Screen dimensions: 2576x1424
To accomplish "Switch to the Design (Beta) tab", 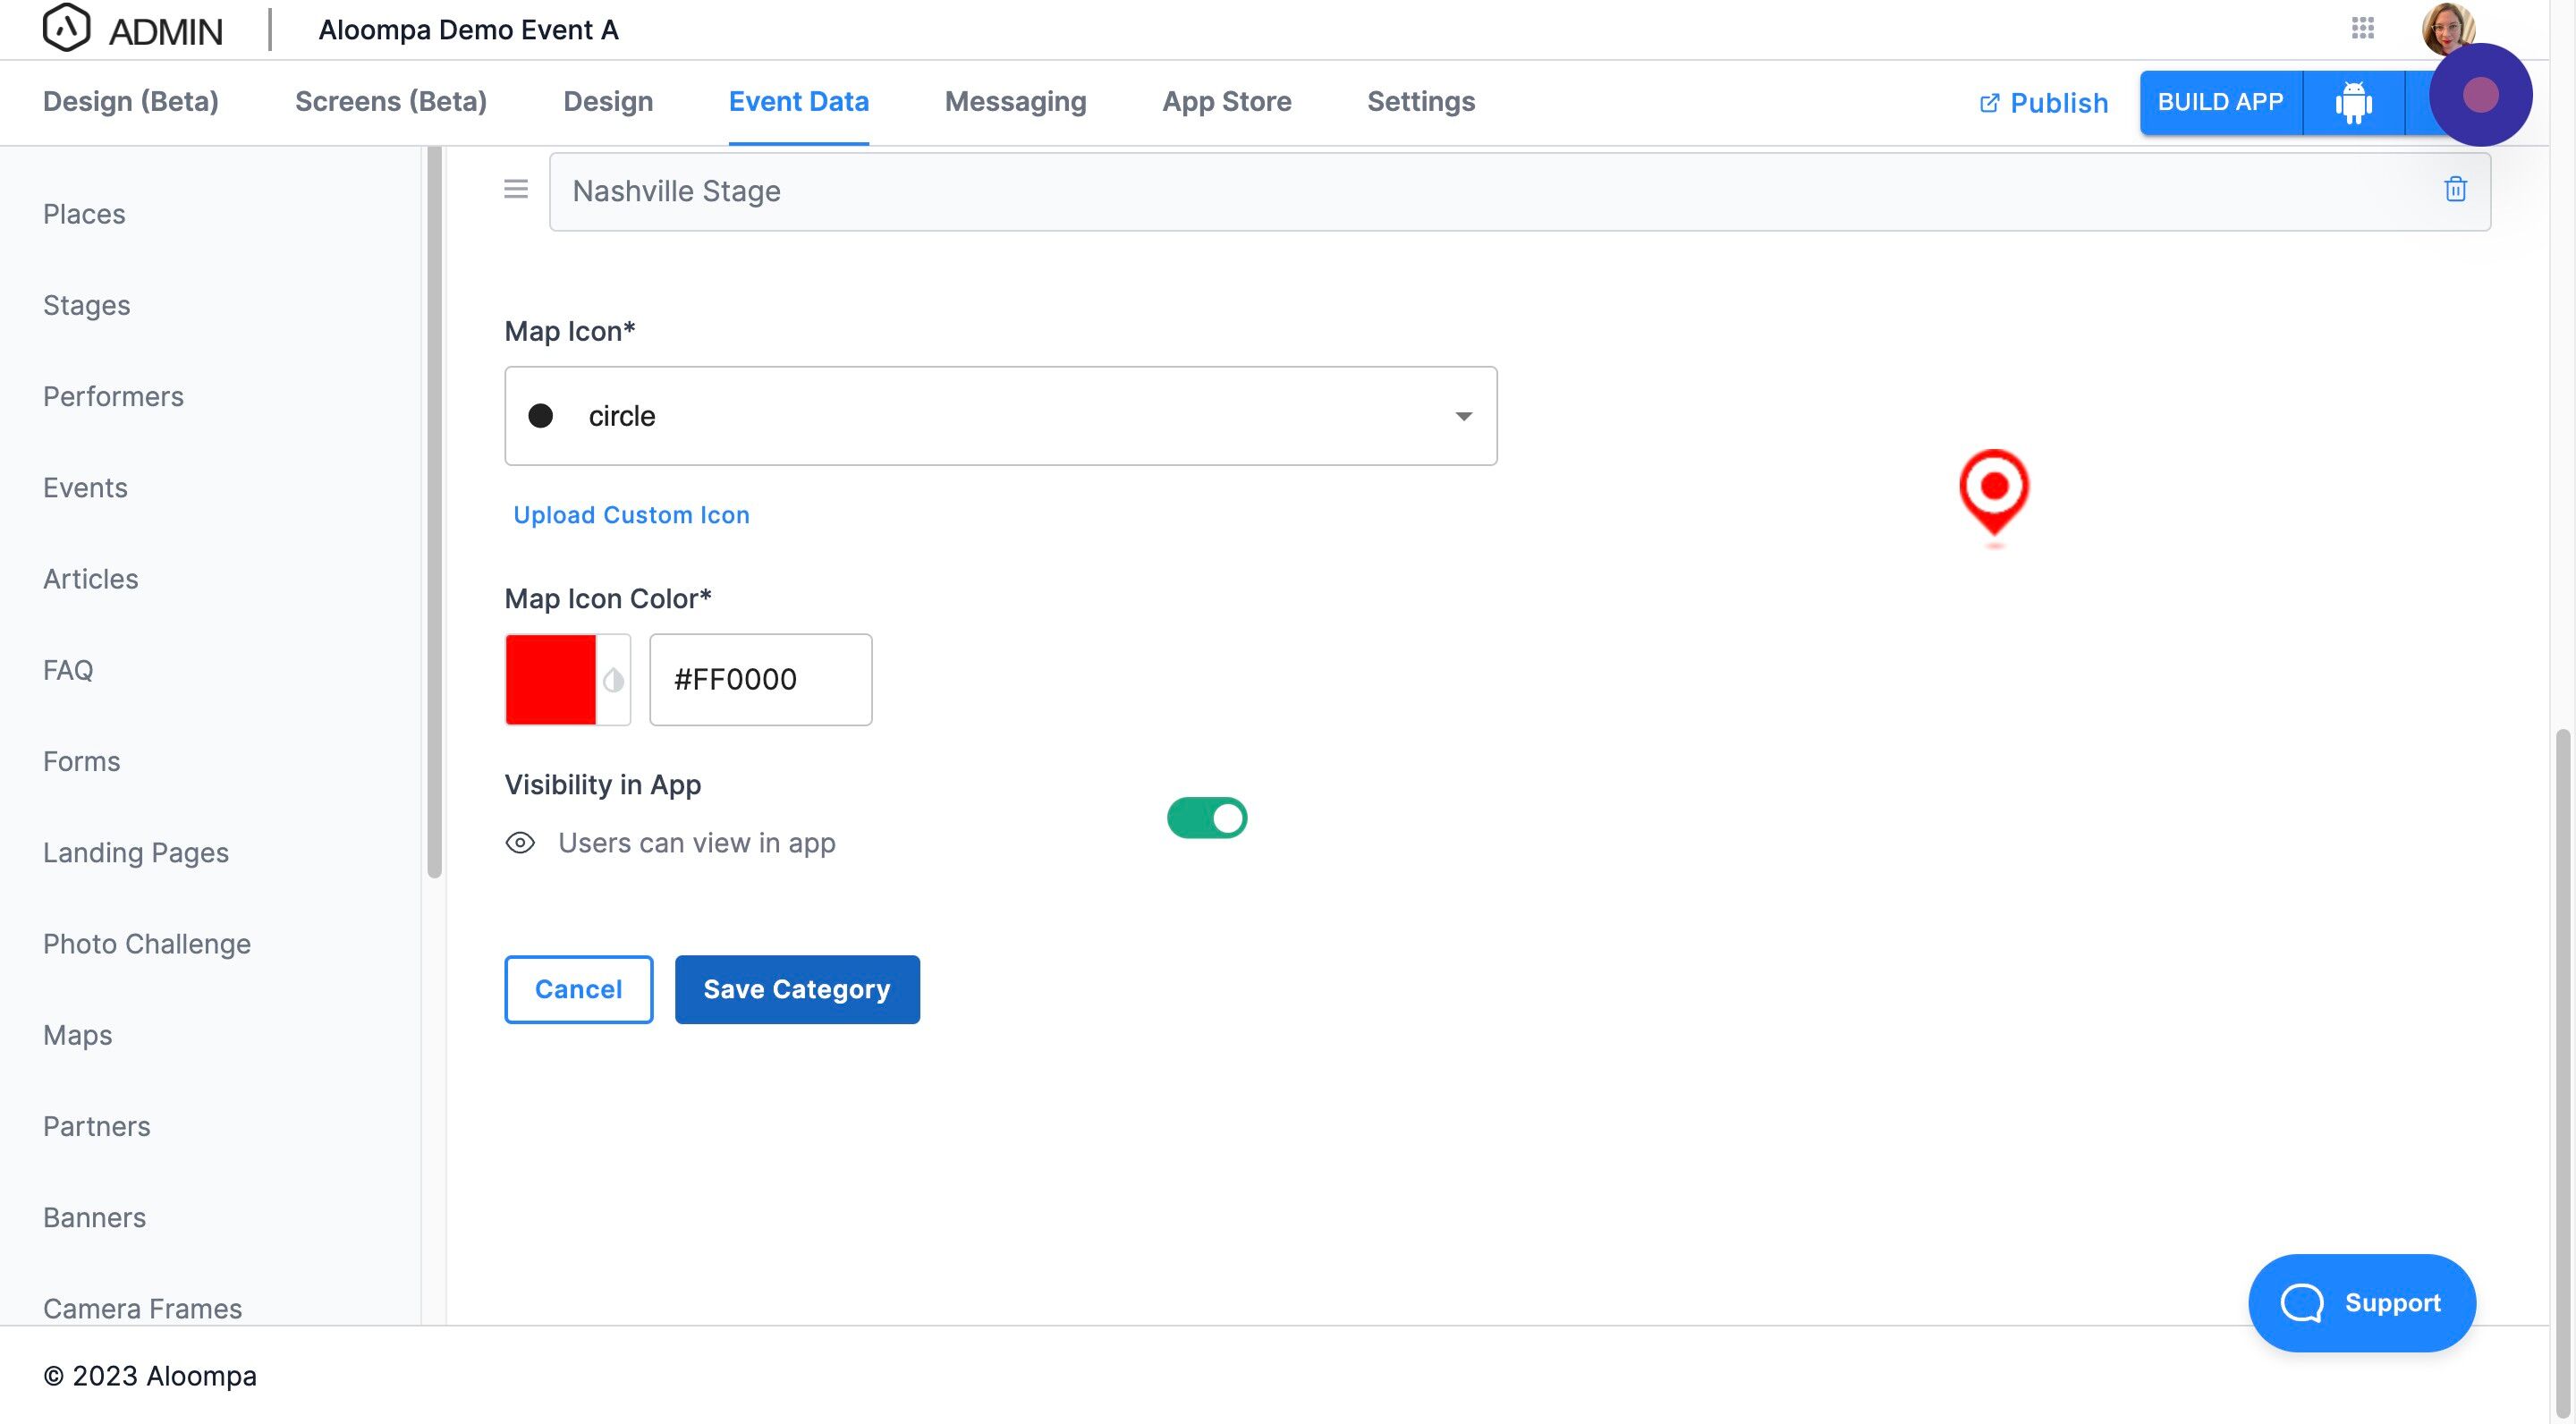I will coord(131,101).
